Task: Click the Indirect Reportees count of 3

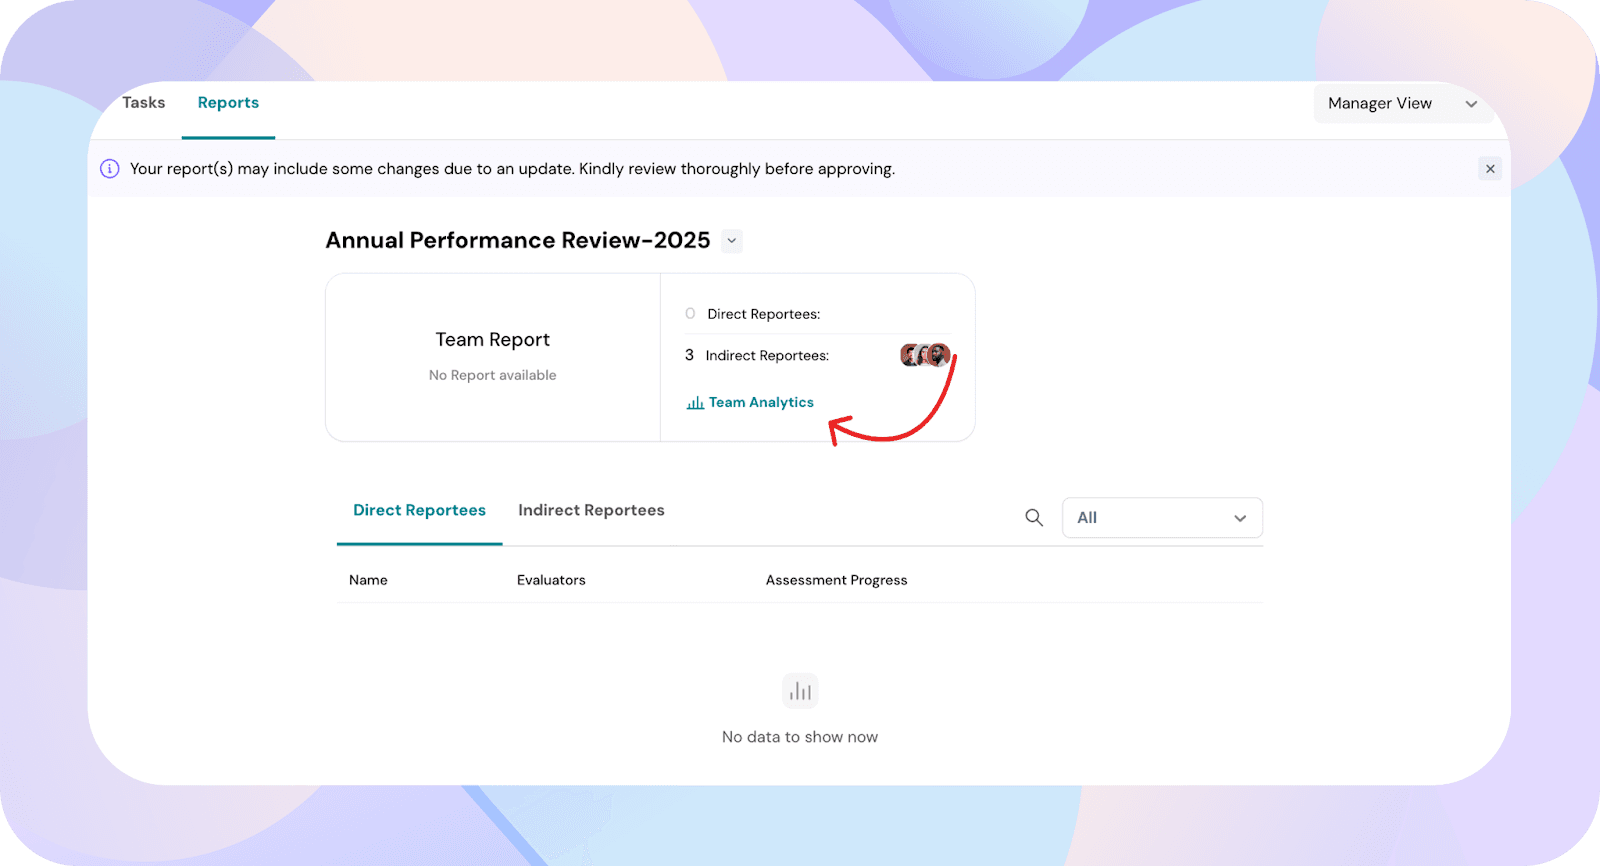Action: tap(689, 355)
